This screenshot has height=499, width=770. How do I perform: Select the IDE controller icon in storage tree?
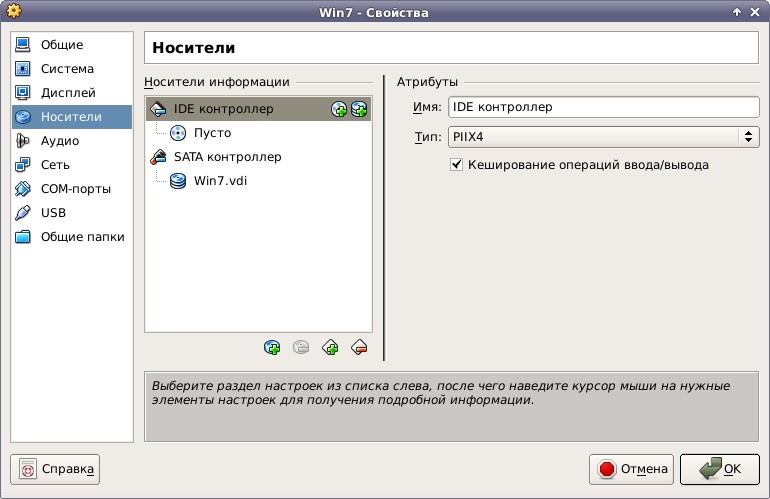(x=158, y=109)
